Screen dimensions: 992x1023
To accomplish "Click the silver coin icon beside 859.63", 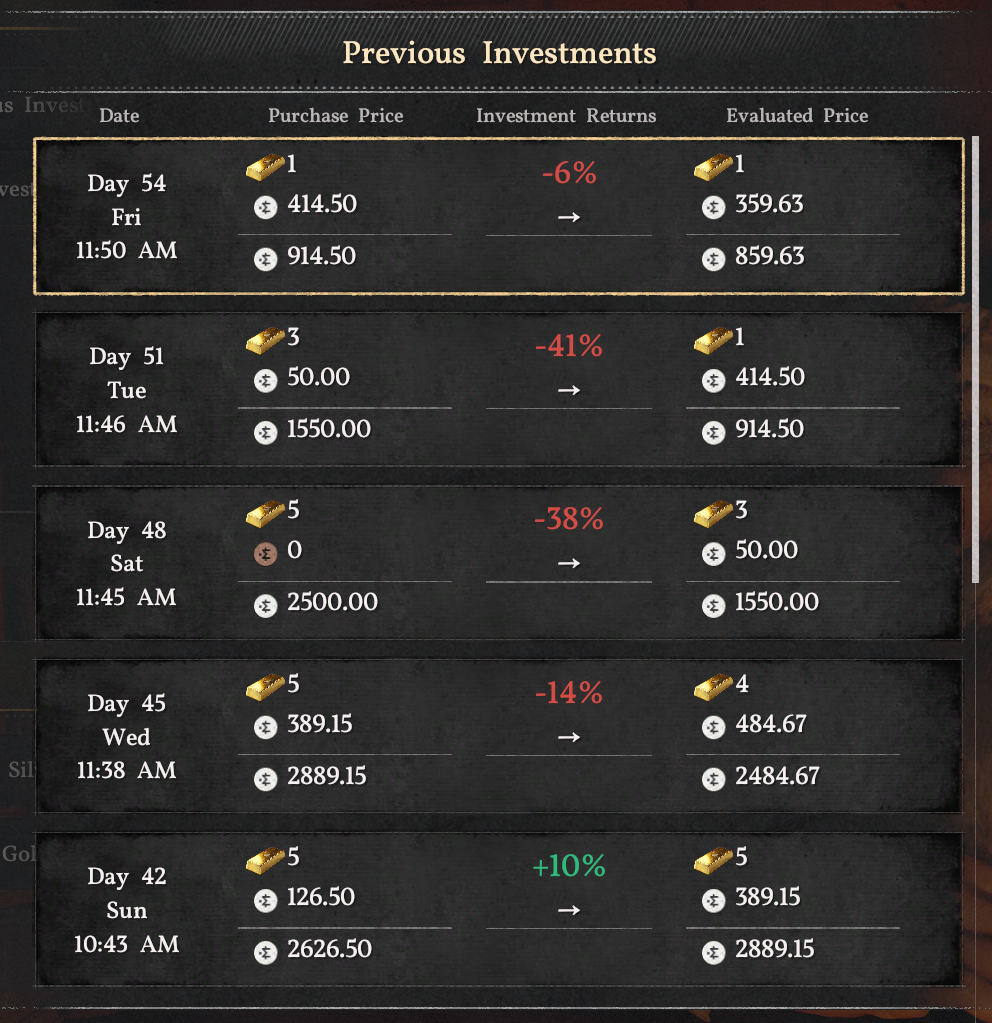I will 713,258.
